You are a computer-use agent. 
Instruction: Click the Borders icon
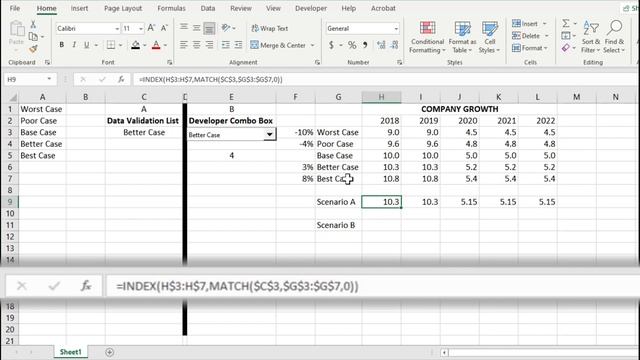pyautogui.click(x=111, y=45)
